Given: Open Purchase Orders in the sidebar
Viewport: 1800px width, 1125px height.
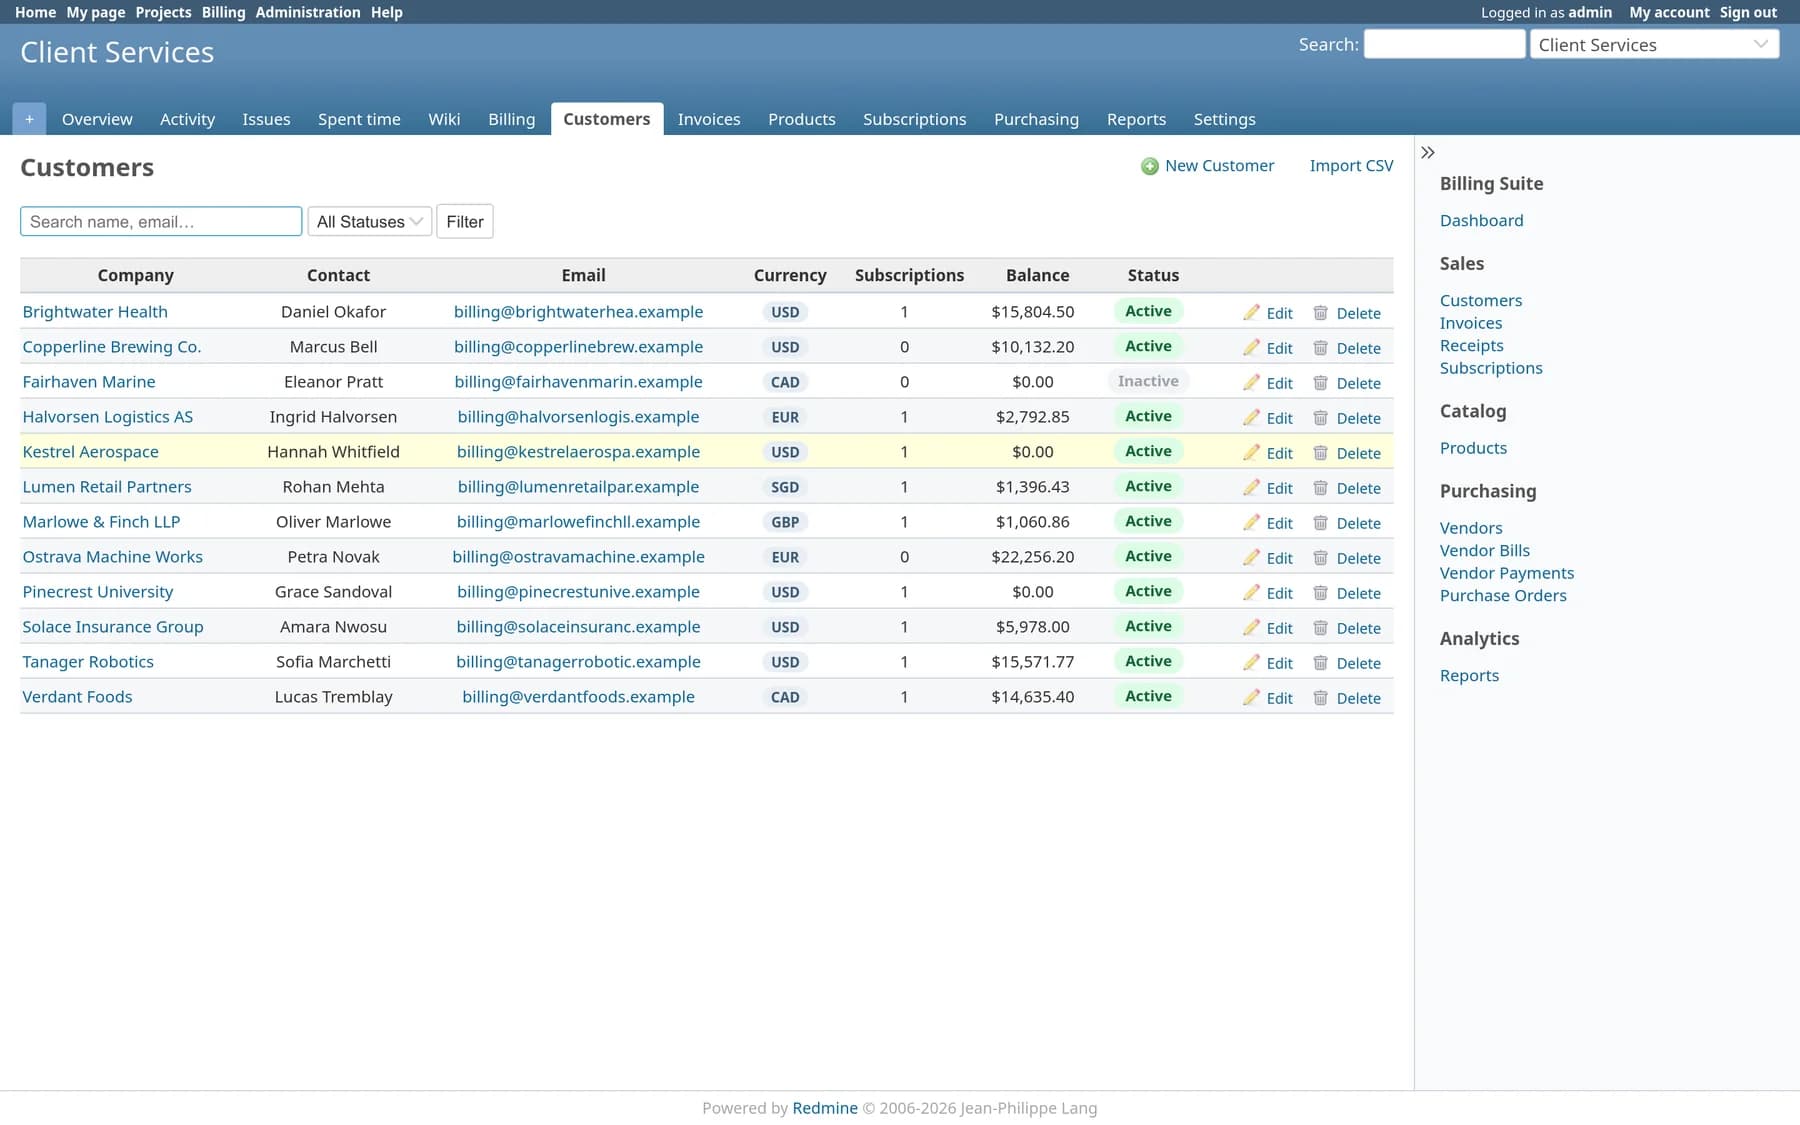Looking at the screenshot, I should tap(1503, 596).
